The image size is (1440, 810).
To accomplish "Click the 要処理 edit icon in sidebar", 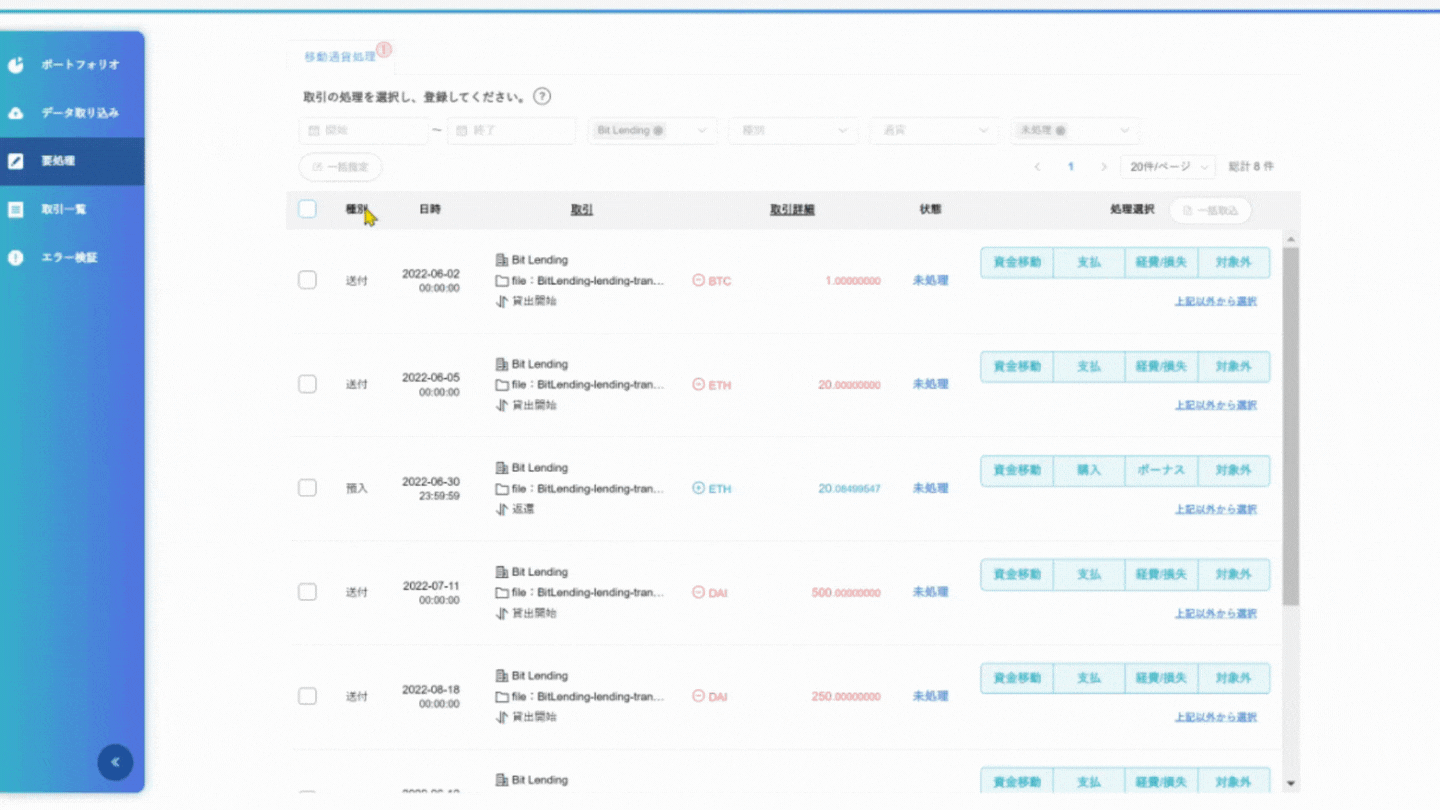I will point(16,161).
